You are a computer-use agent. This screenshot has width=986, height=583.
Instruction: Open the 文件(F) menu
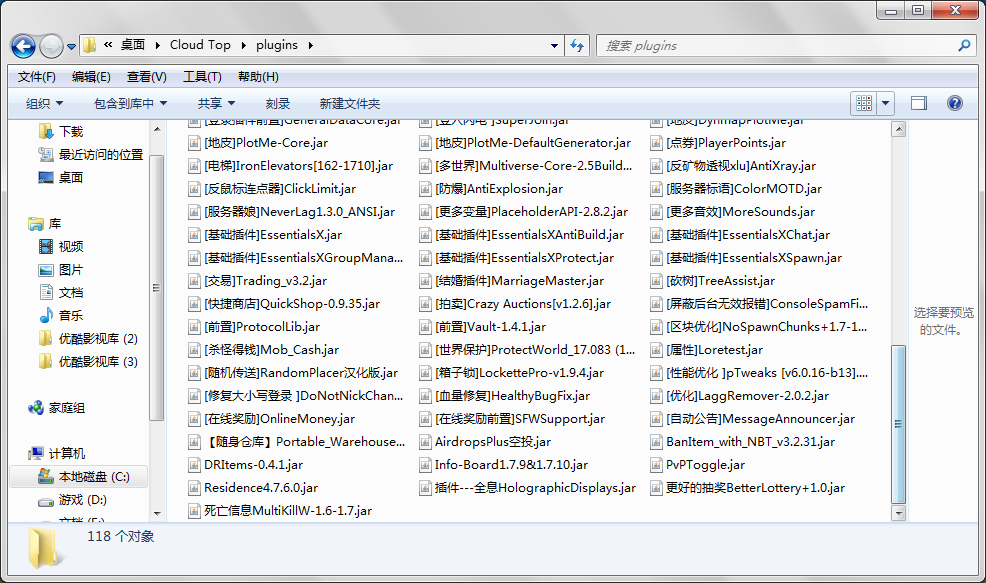36,77
